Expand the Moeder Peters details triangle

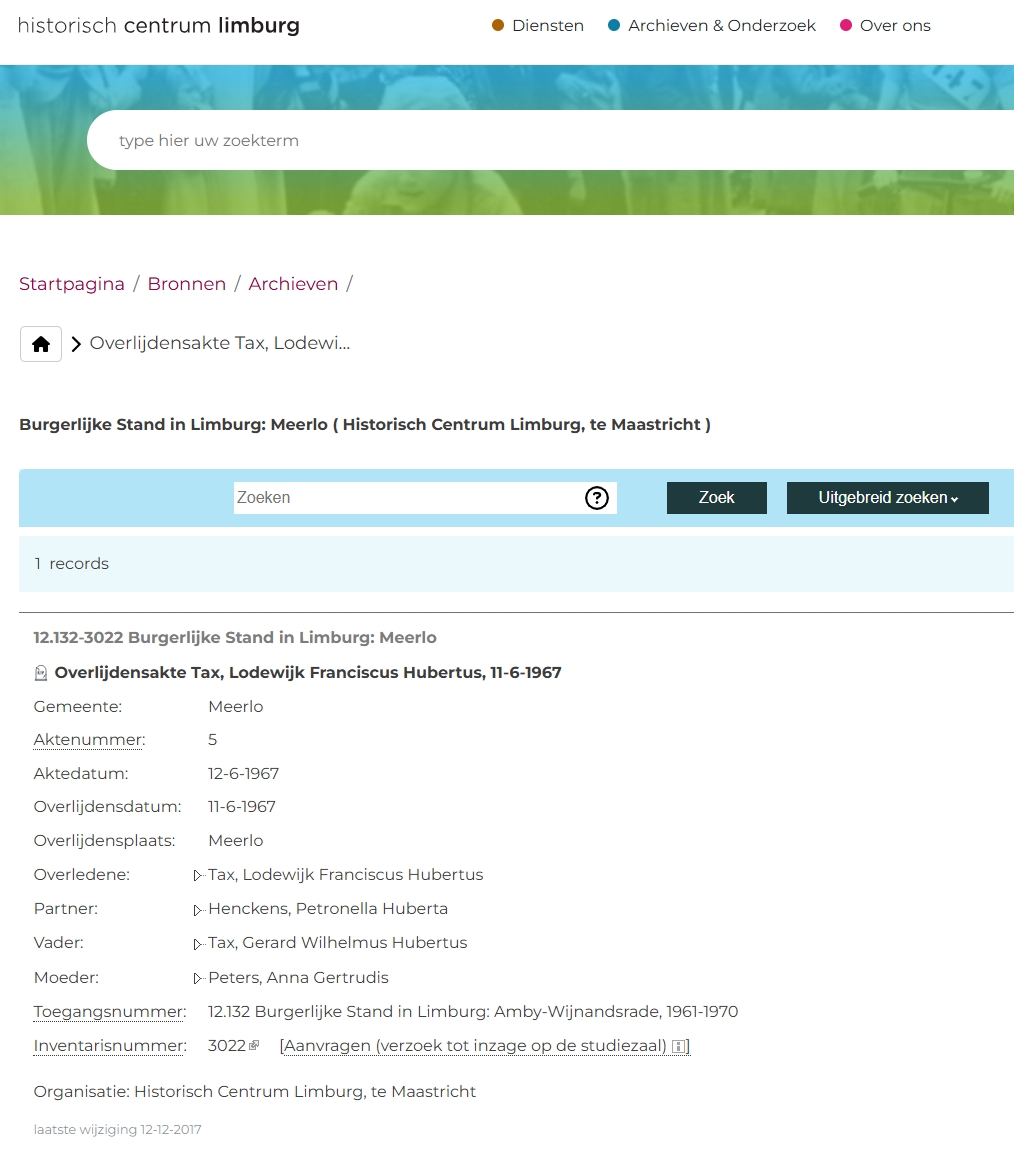[198, 978]
